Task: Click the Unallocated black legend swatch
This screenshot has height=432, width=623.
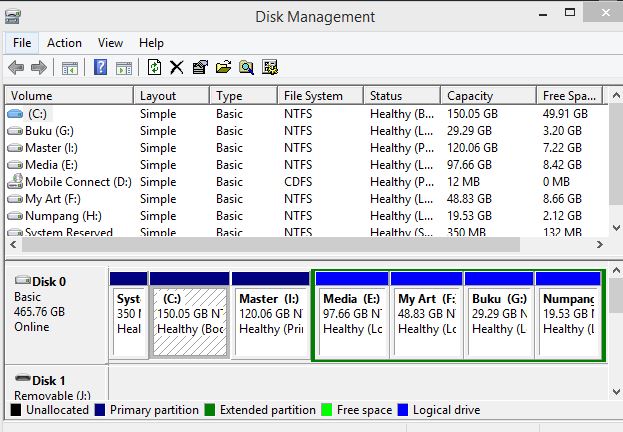Action: click(x=15, y=410)
